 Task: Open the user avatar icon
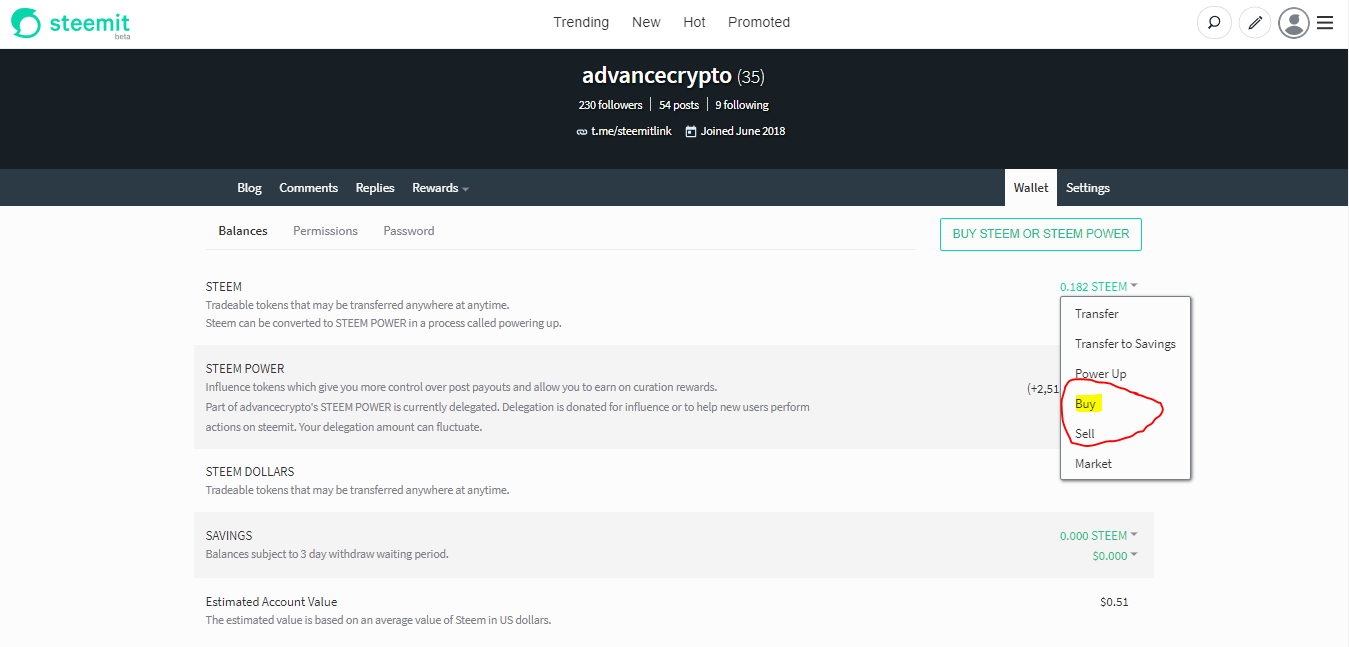(1294, 22)
